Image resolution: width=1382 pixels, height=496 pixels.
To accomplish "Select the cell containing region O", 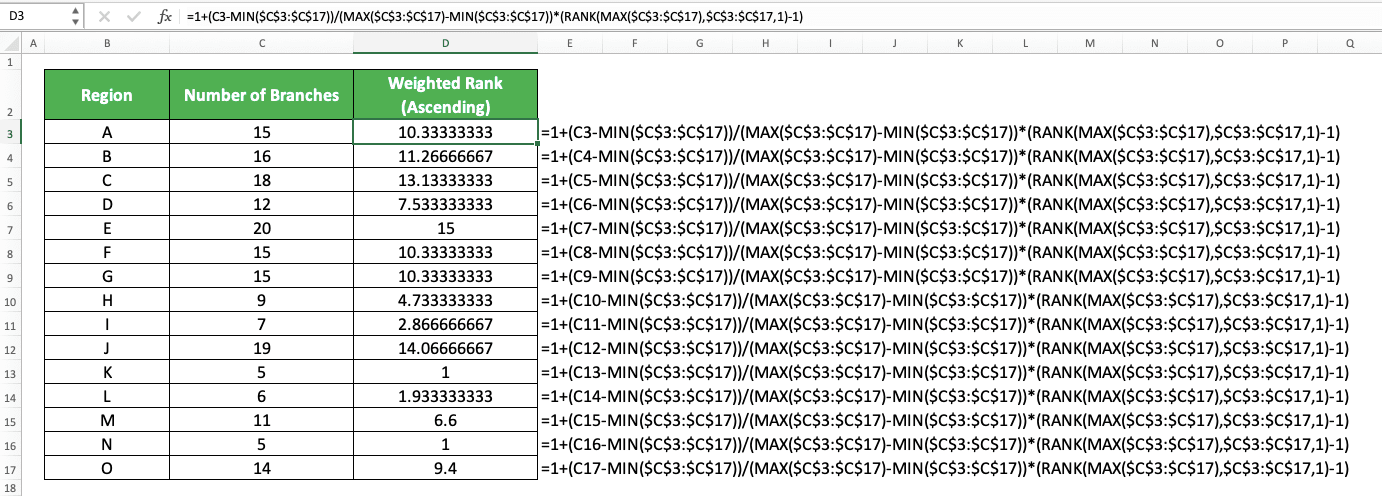I will tap(107, 468).
